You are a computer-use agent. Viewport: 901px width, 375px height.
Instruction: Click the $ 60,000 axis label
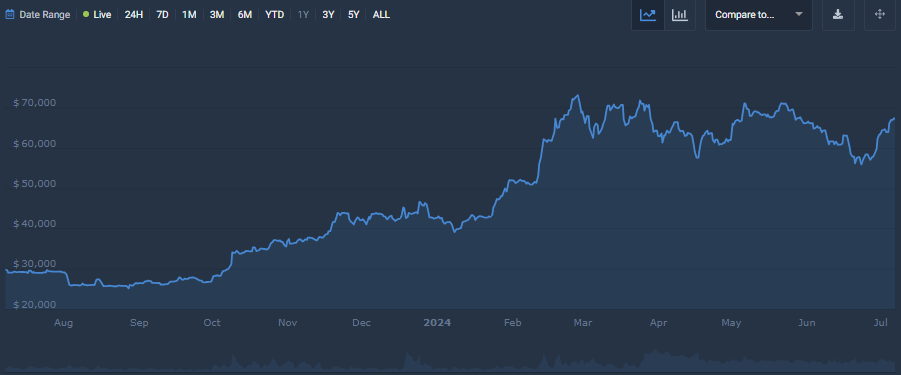(35, 144)
